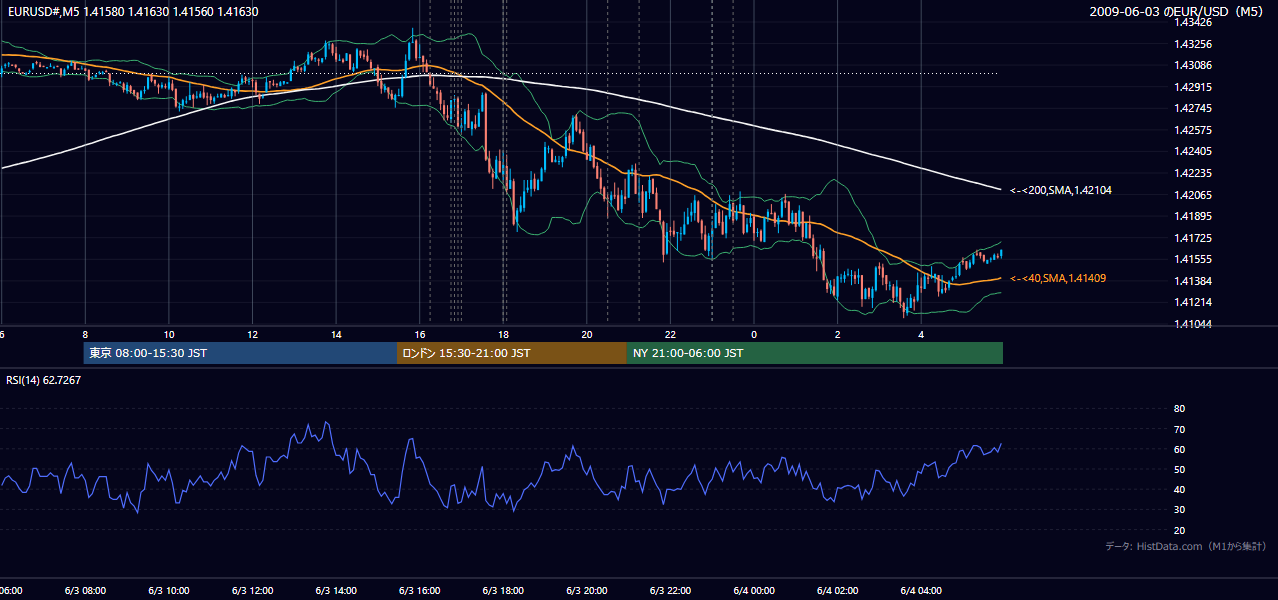Screen dimensions: 1278x600
Task: Click RSI scale value 70
Action: point(1179,429)
